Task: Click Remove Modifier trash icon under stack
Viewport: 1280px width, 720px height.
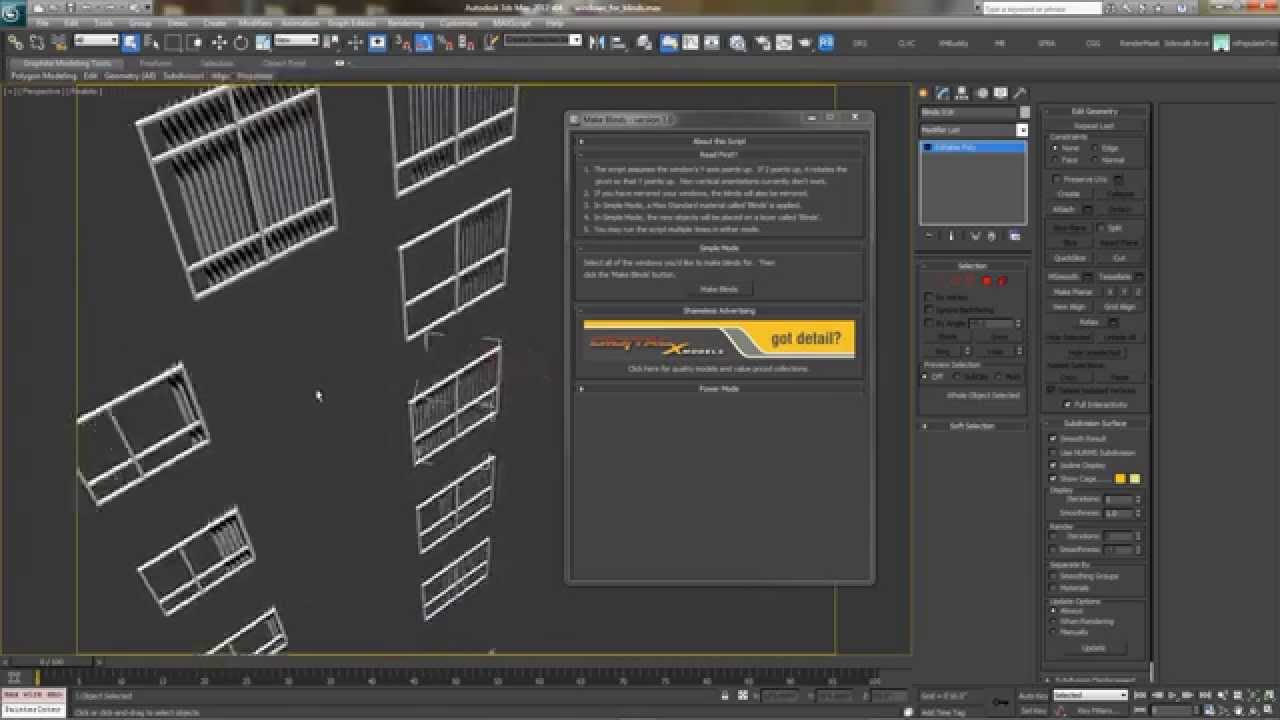Action: click(x=991, y=236)
